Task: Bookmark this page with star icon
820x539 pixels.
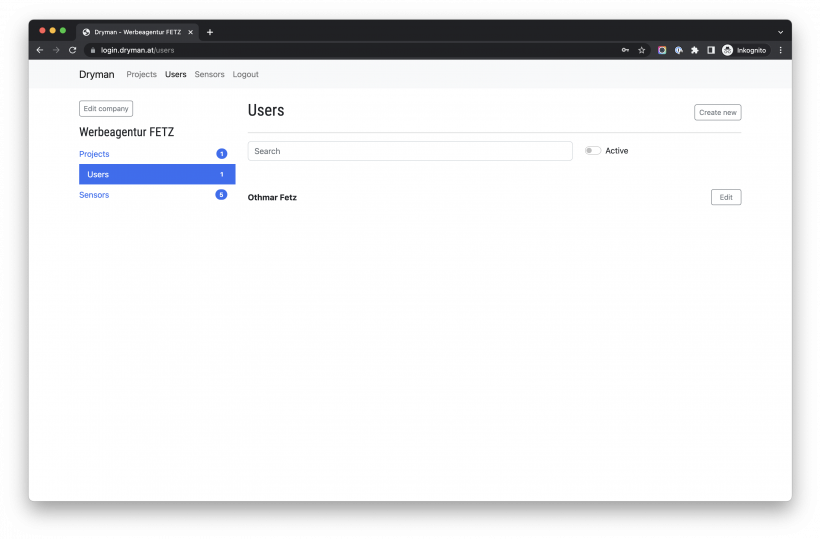Action: (x=641, y=50)
